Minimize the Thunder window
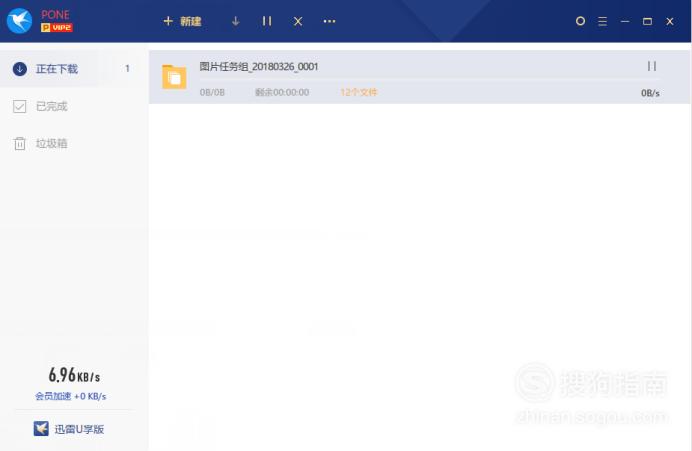This screenshot has width=692, height=451. click(625, 21)
